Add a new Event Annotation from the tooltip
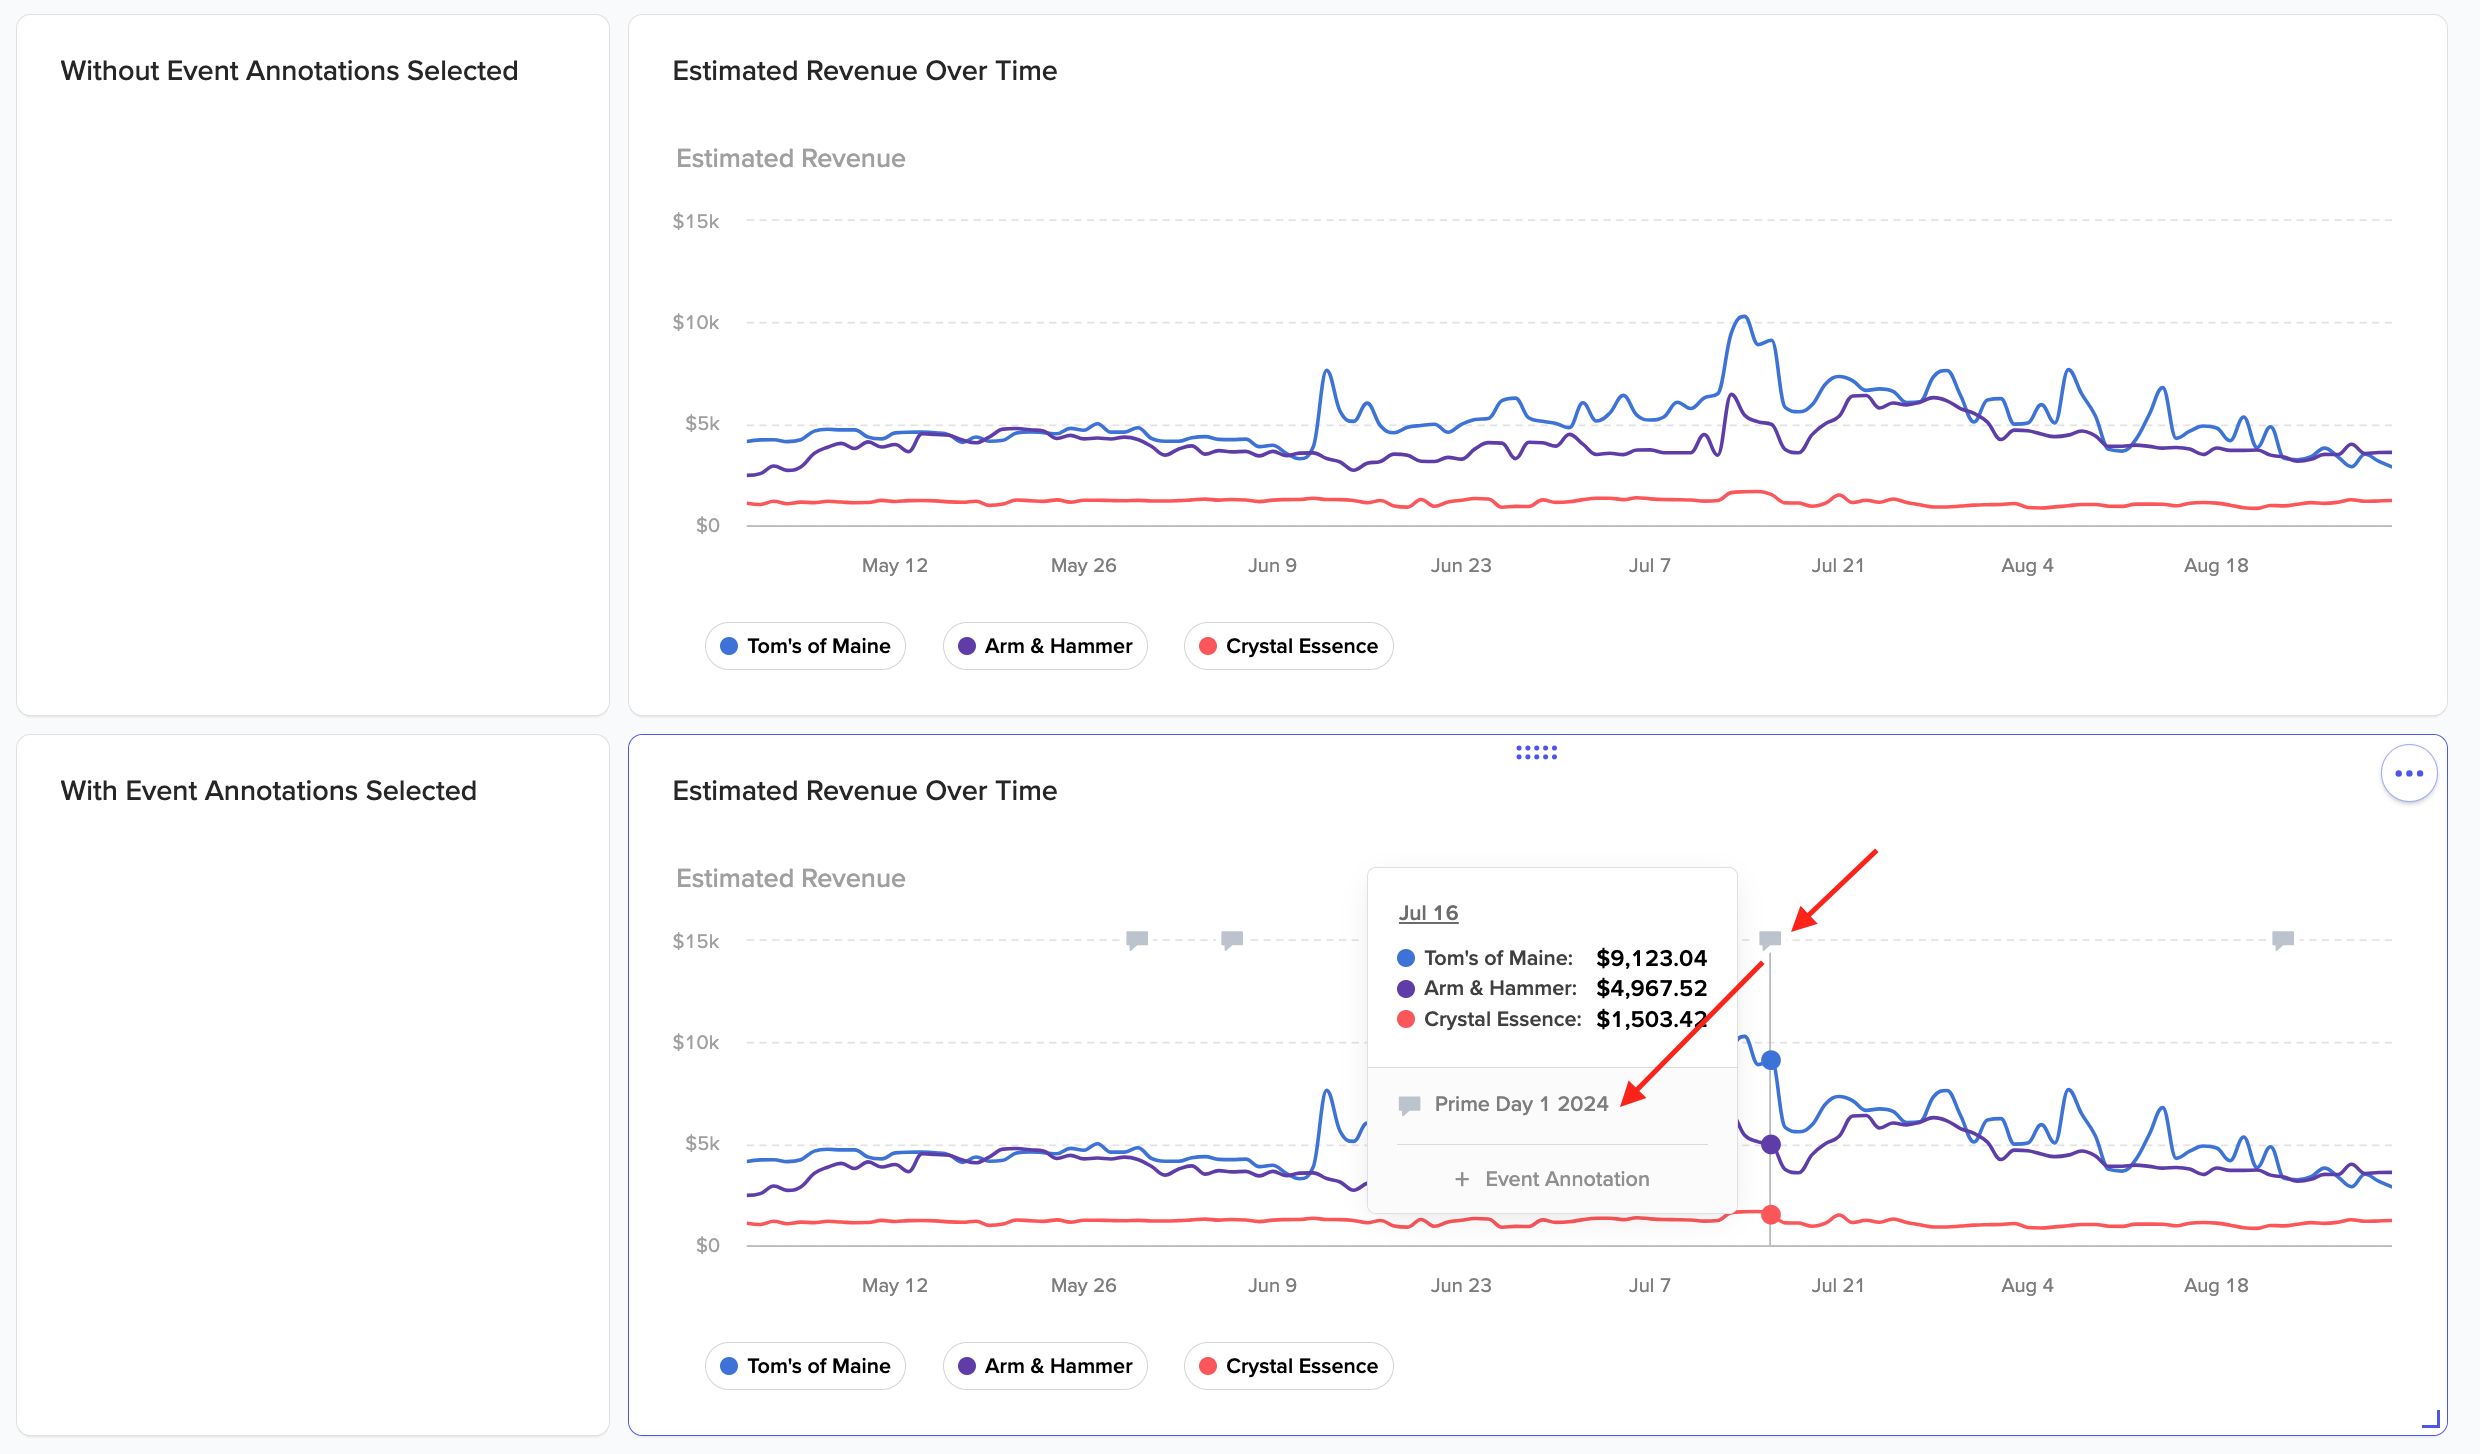The image size is (2480, 1454). (x=1552, y=1179)
